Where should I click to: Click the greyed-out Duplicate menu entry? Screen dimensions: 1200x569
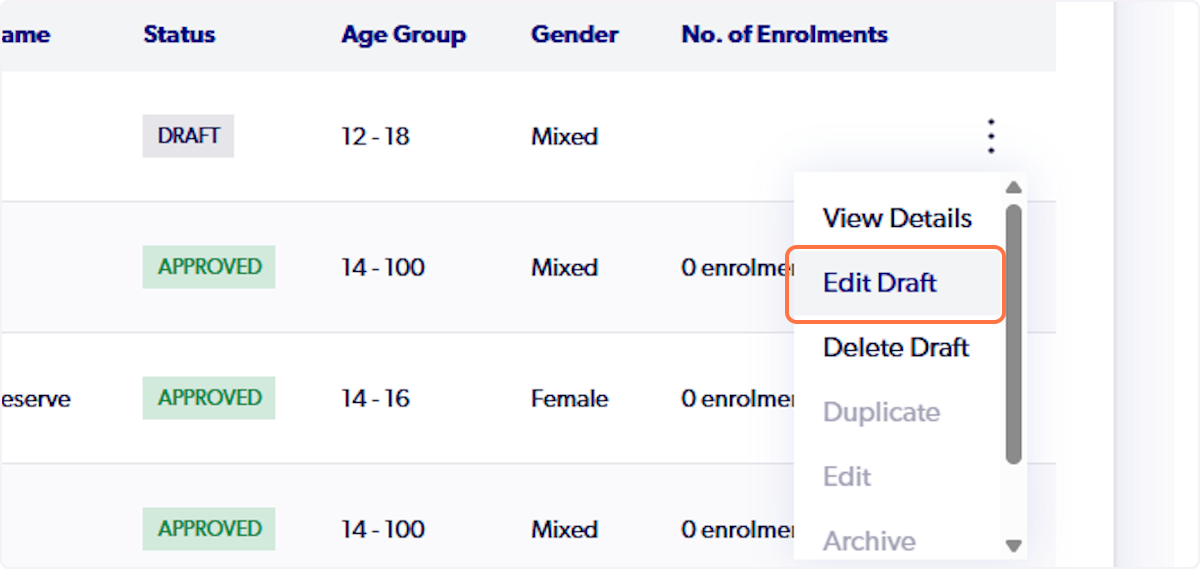(881, 412)
